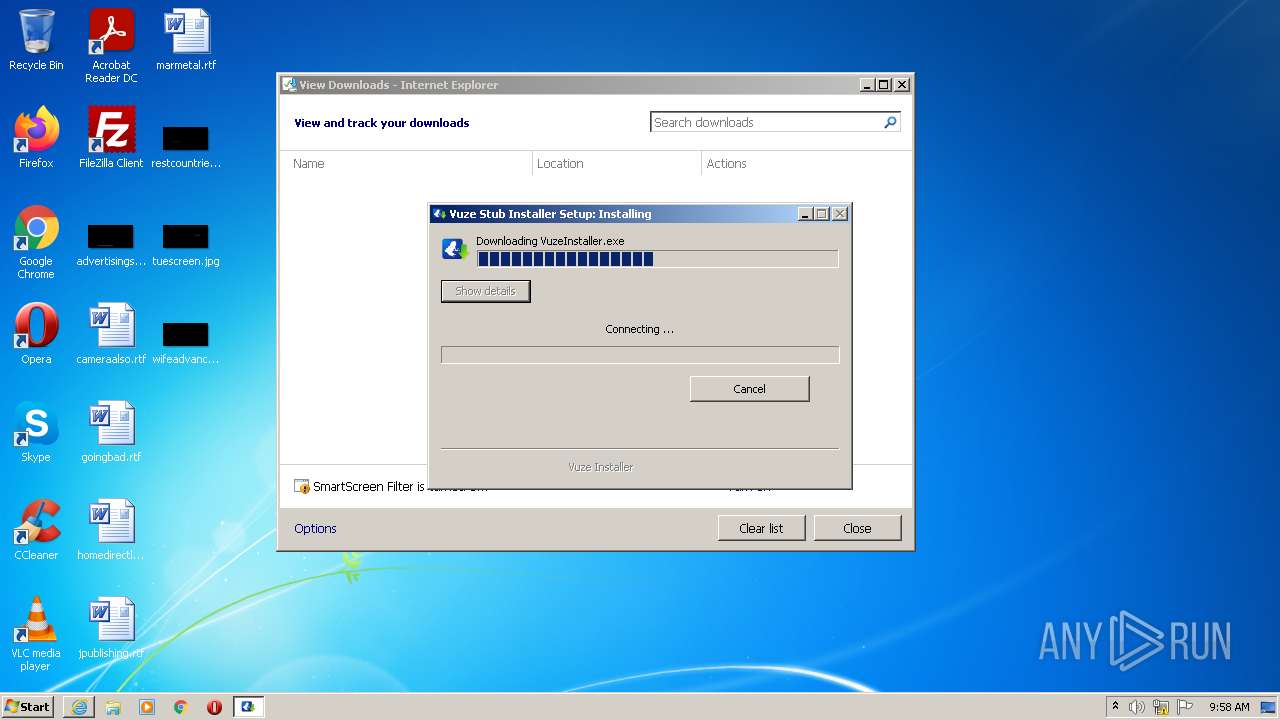Click 'View and track your downloads' heading
Screen dimensions: 1280x720
coord(382,123)
